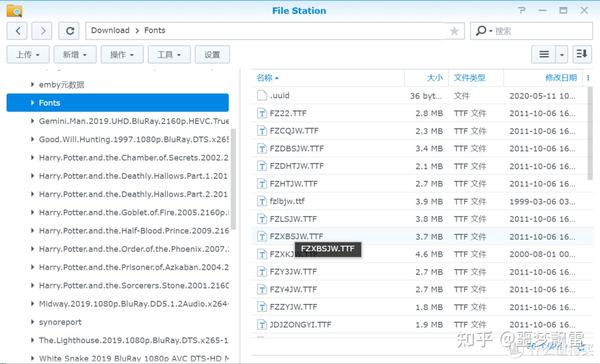Go forward with the right arrow button
This screenshot has width=600, height=364.
[42, 31]
